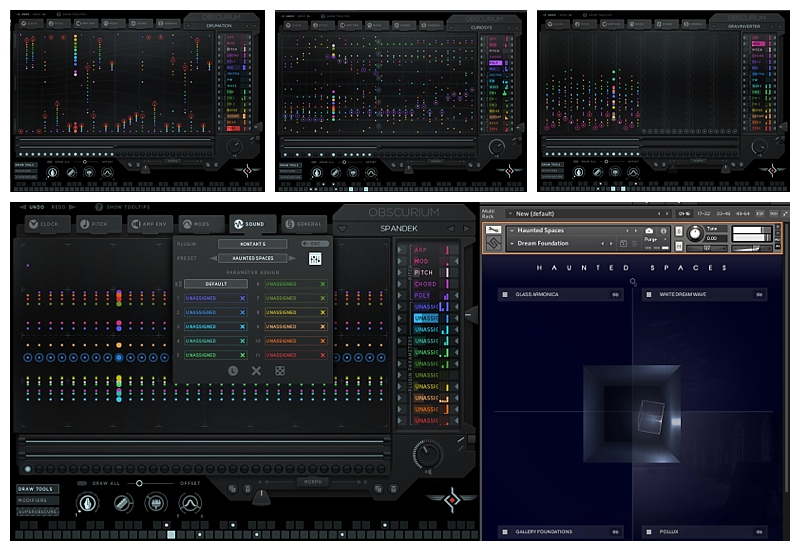Screen dimensions: 800x551
Task: Delete snapshot A trash icon
Action: tap(248, 489)
